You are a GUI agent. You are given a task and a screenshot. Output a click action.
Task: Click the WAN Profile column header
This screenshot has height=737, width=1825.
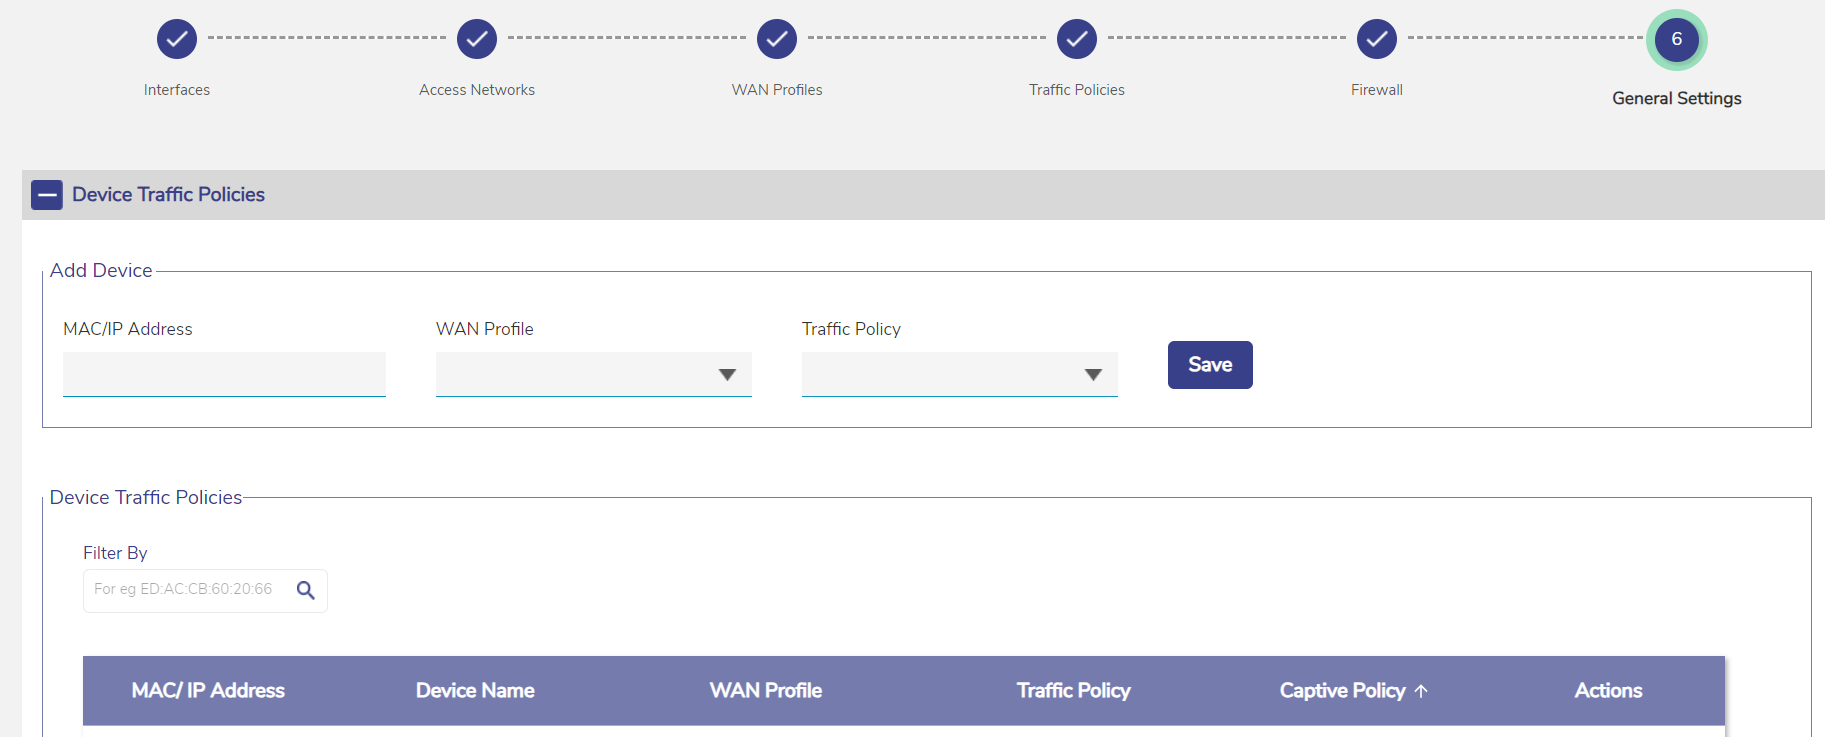[x=766, y=691]
